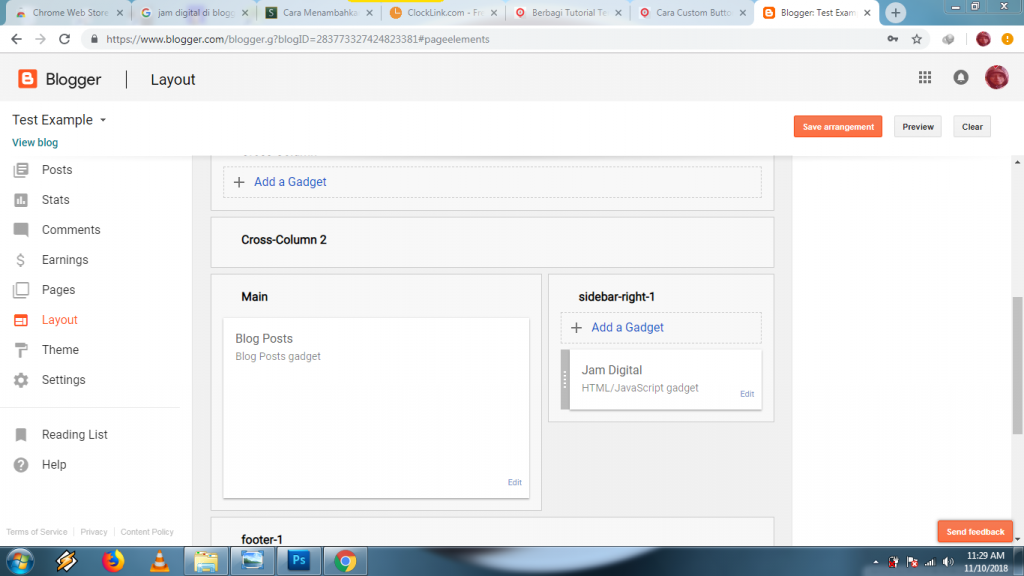Click the Reading List bookmark icon
Screen dimensions: 1024x576
21,435
